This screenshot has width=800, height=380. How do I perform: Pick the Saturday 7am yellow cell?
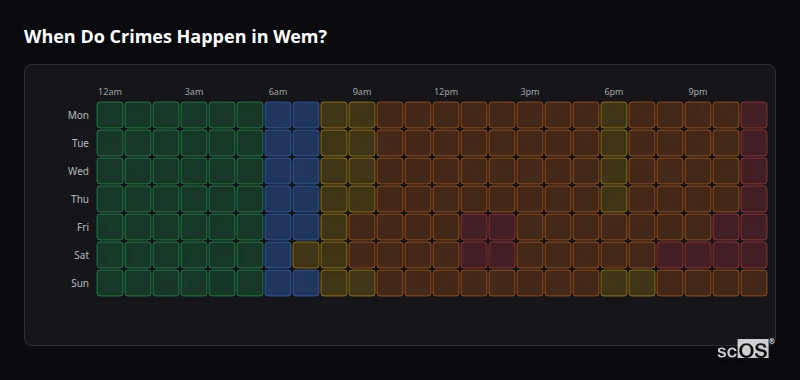[x=306, y=255]
